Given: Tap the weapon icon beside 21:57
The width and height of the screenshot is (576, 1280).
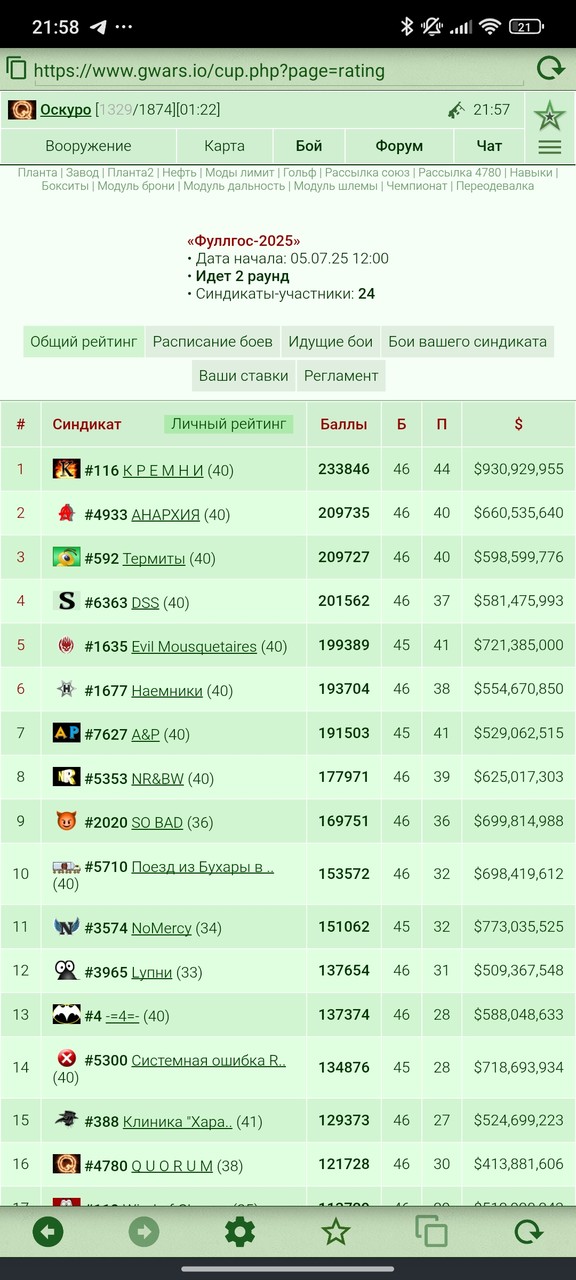Looking at the screenshot, I should pyautogui.click(x=456, y=110).
